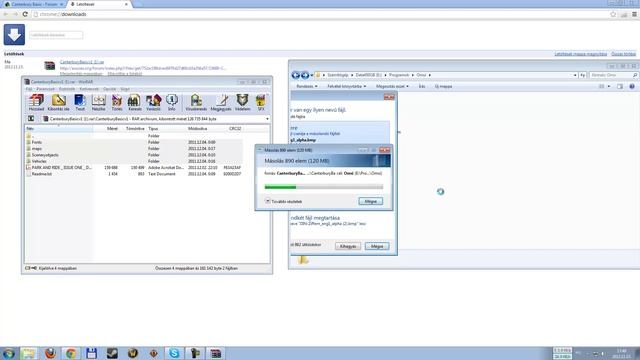Open WinRAR Opciók menu

coord(109,89)
